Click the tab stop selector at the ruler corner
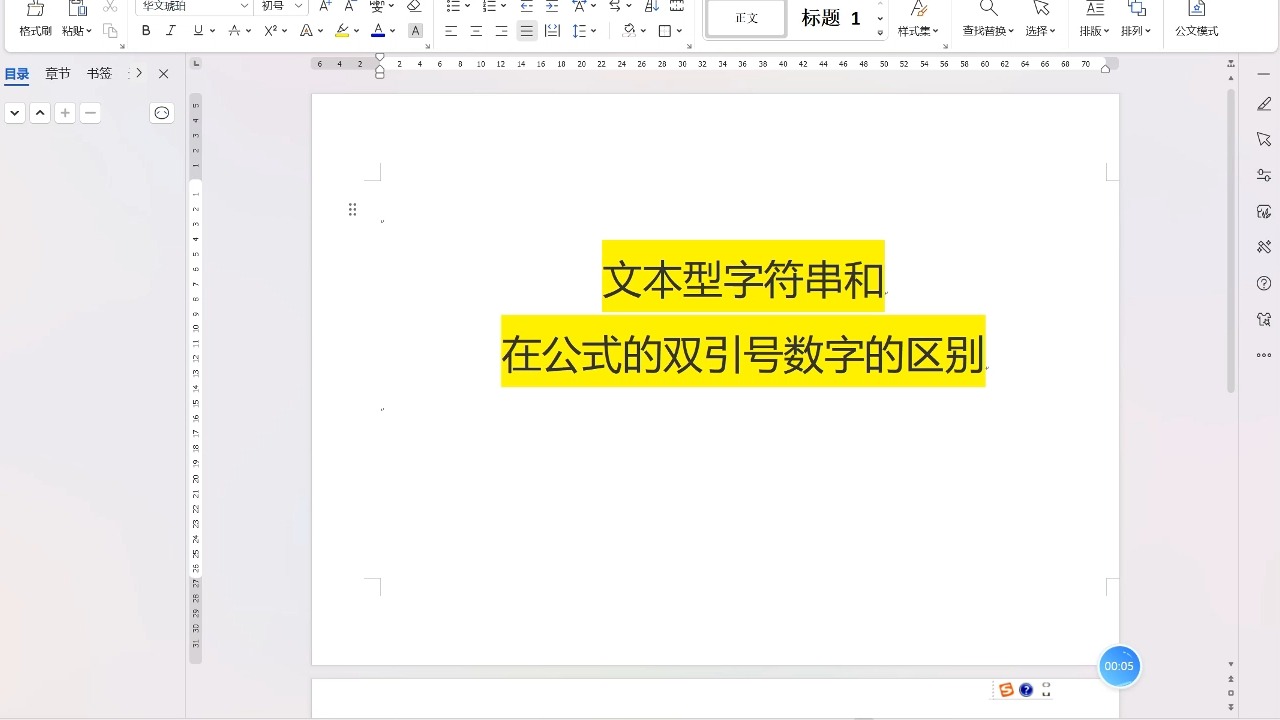The image size is (1280, 720). [196, 64]
